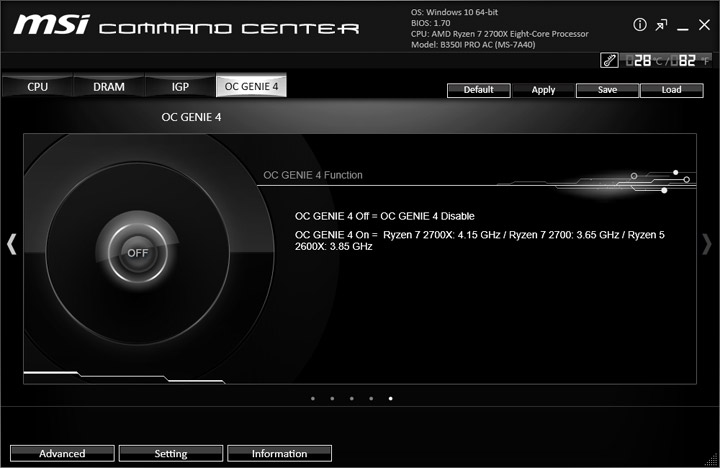This screenshot has height=468, width=720.
Task: Select the third page indicator dot
Action: [352, 399]
